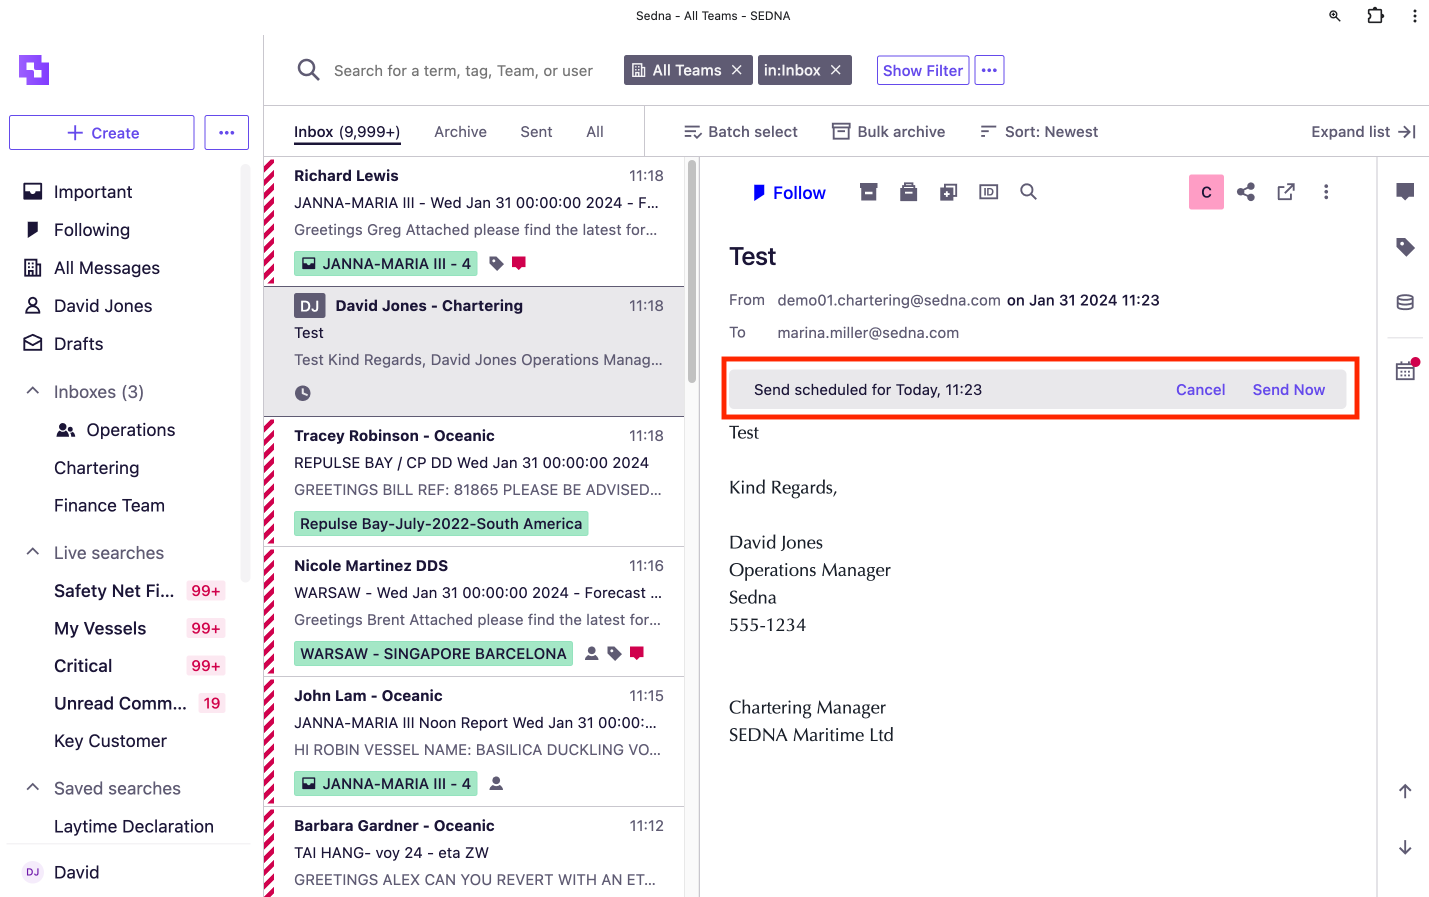Open the Sort: Newest dropdown
This screenshot has width=1429, height=897.
(1039, 132)
